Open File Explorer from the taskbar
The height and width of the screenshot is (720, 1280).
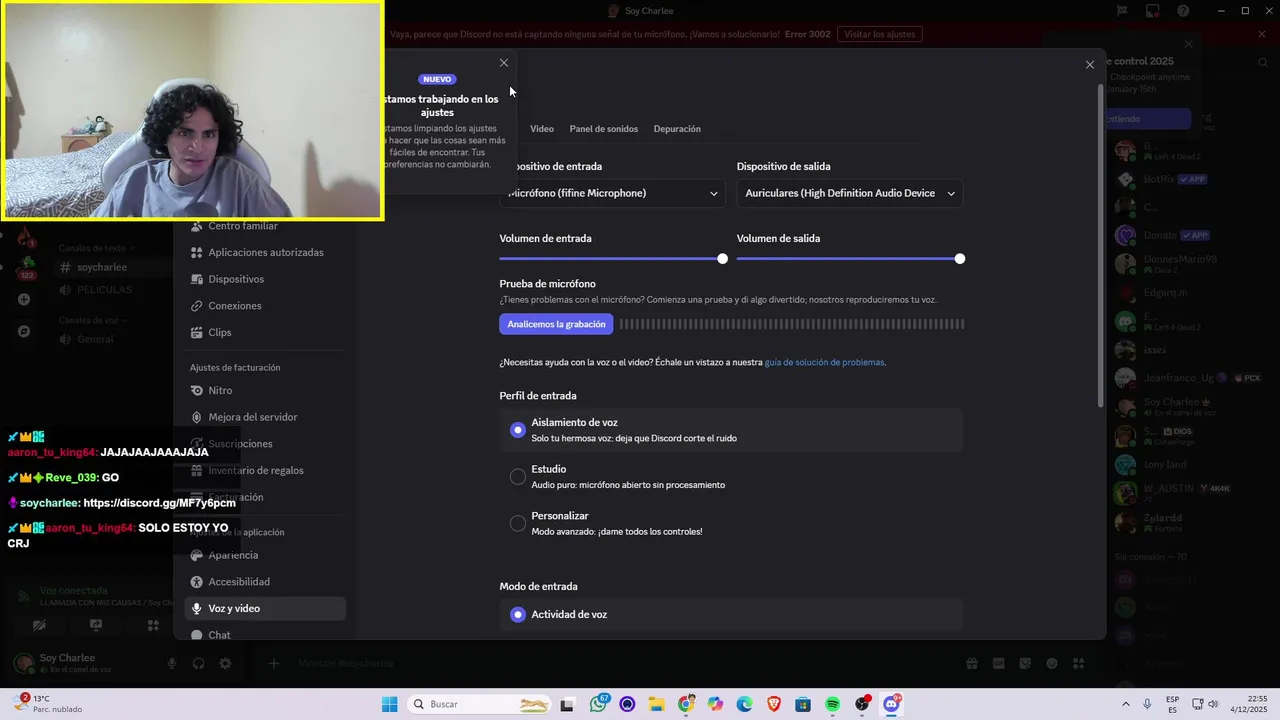(x=657, y=704)
